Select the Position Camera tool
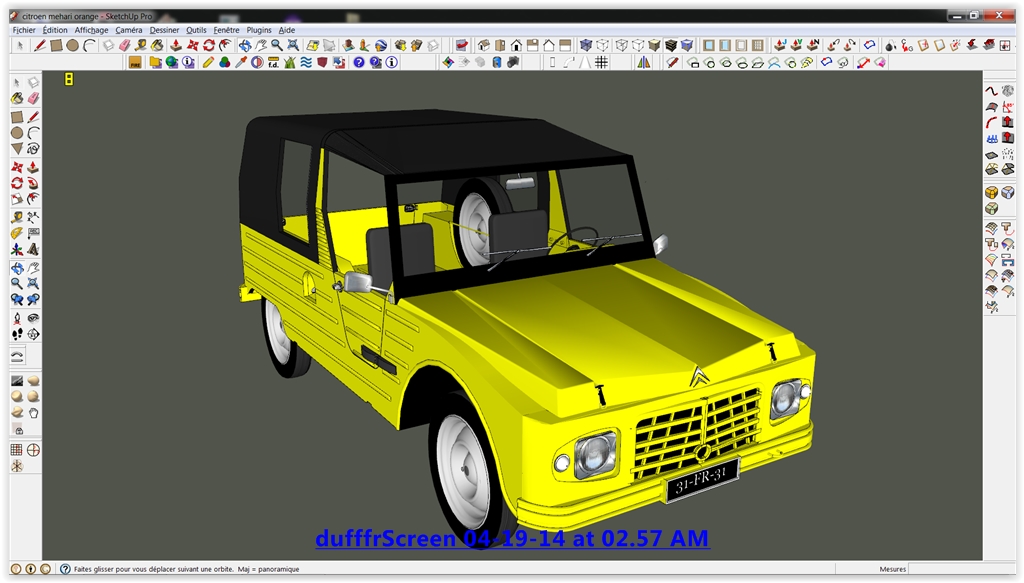The width and height of the screenshot is (1024, 583). [17, 318]
